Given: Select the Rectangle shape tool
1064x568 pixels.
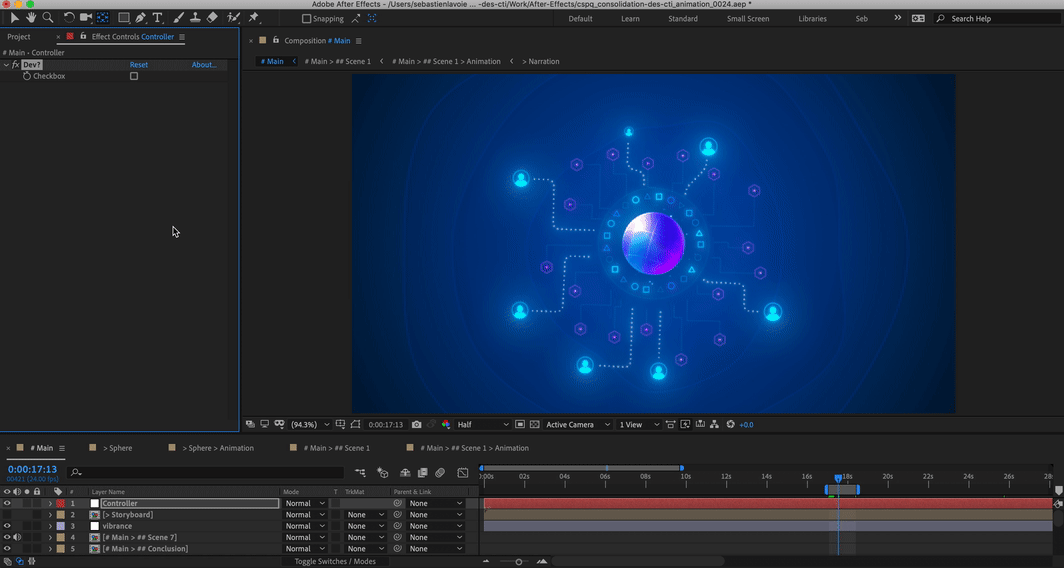Looking at the screenshot, I should coord(124,18).
